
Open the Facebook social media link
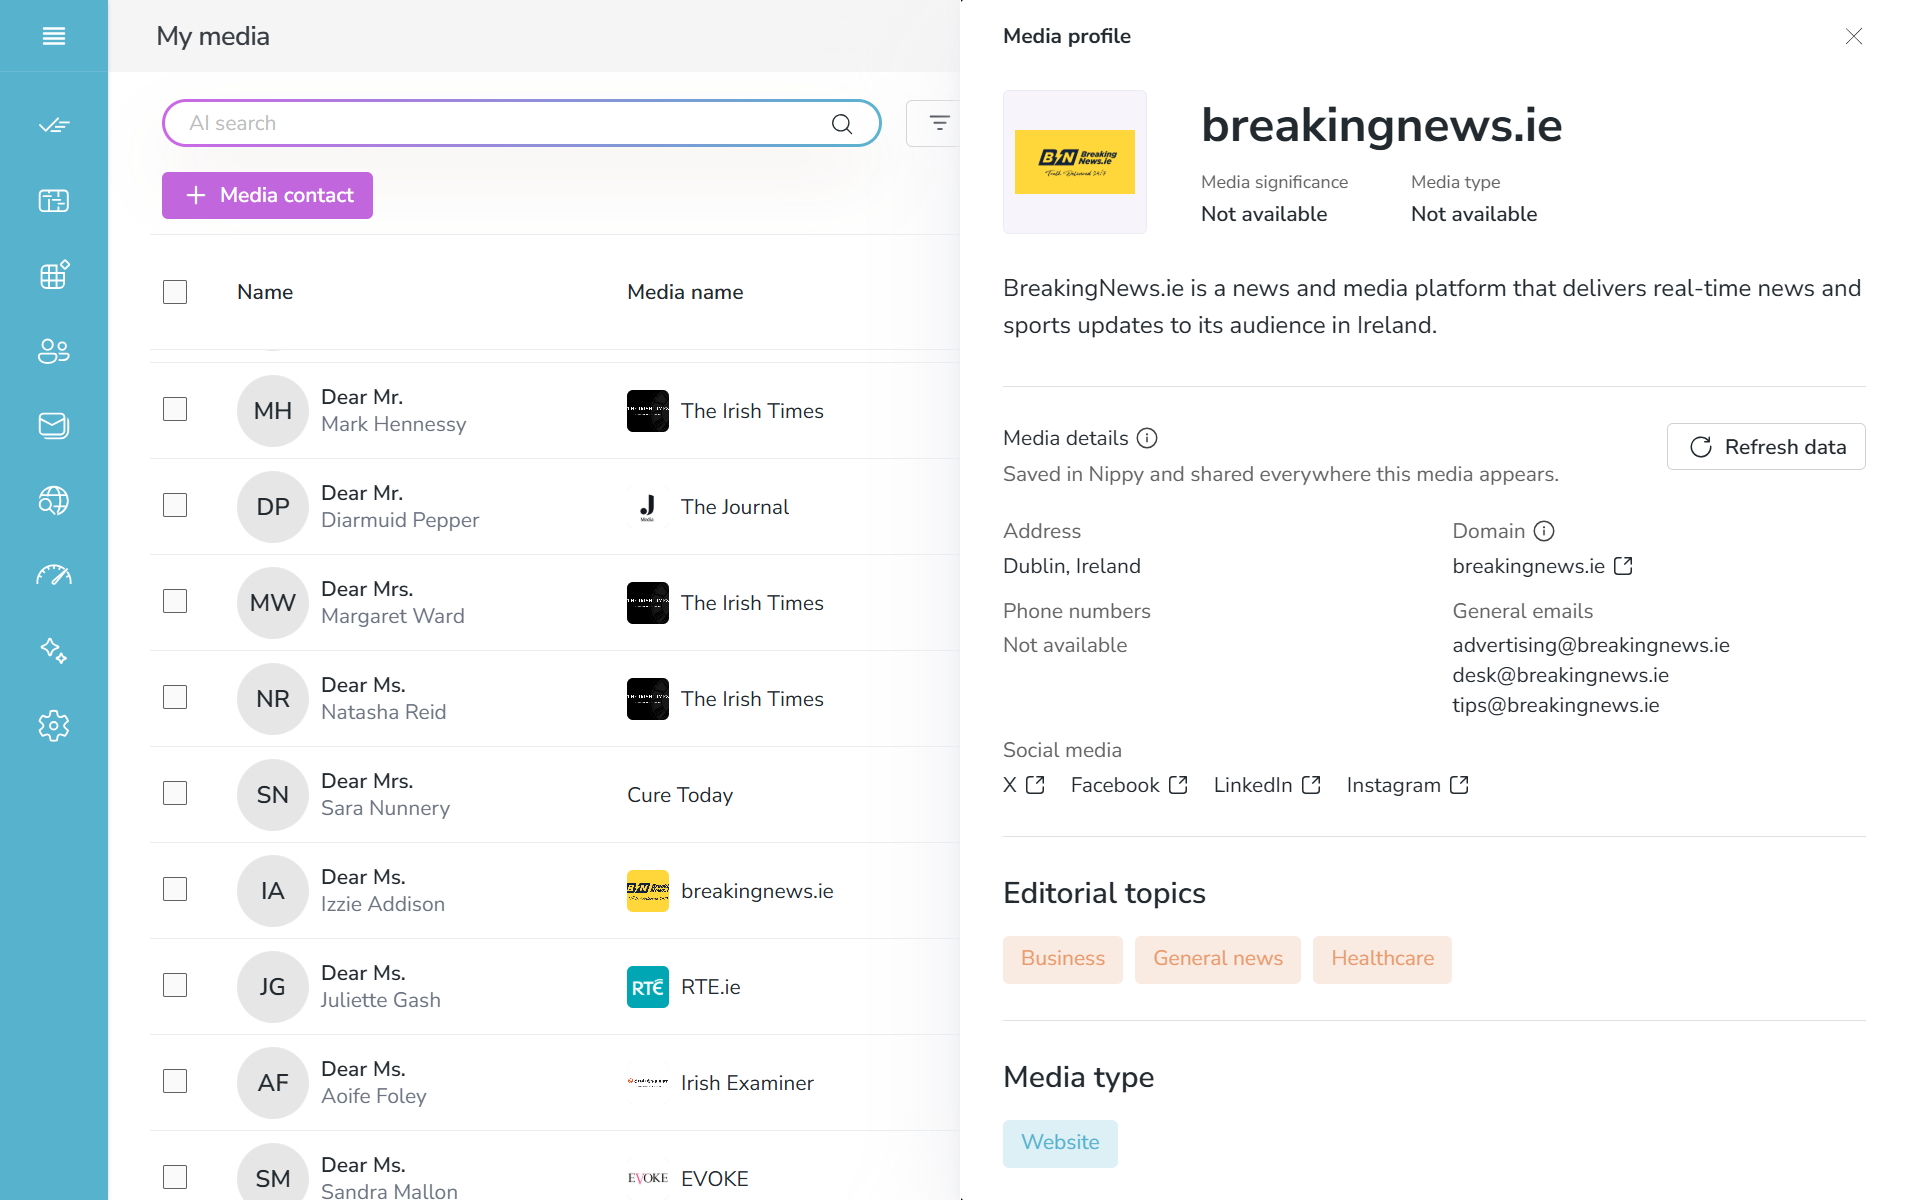point(1129,785)
